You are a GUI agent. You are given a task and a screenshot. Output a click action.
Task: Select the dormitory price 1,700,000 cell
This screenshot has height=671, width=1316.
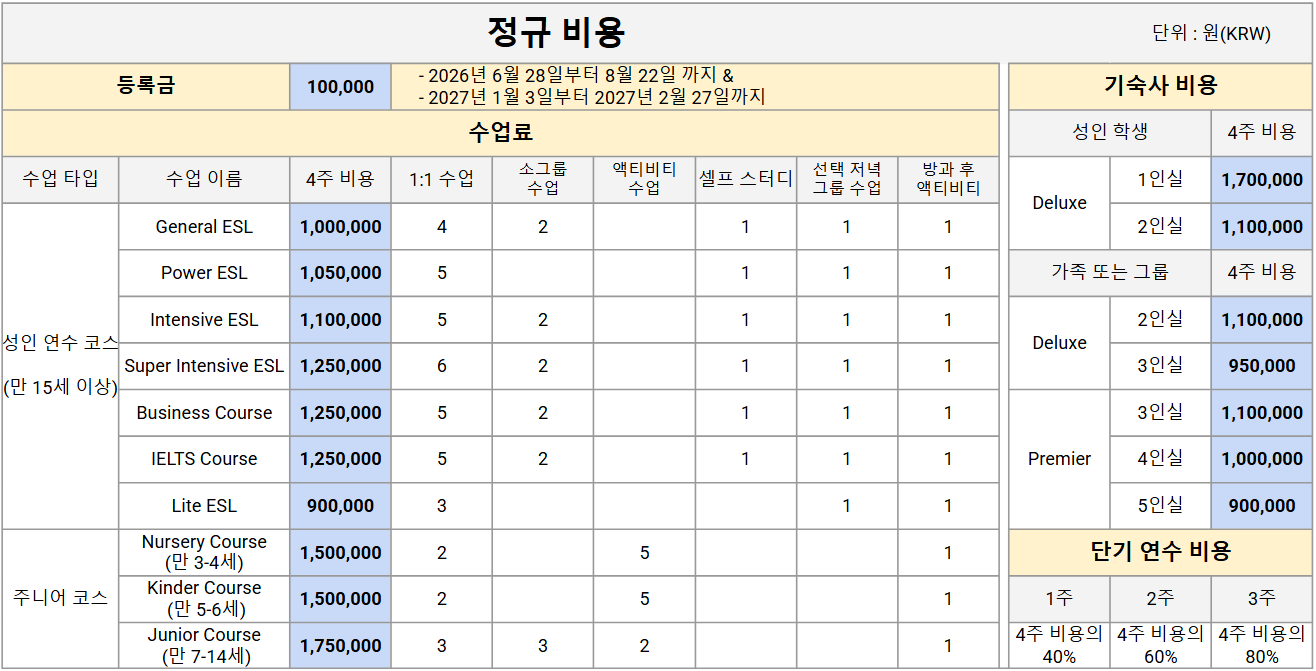pyautogui.click(x=1261, y=180)
